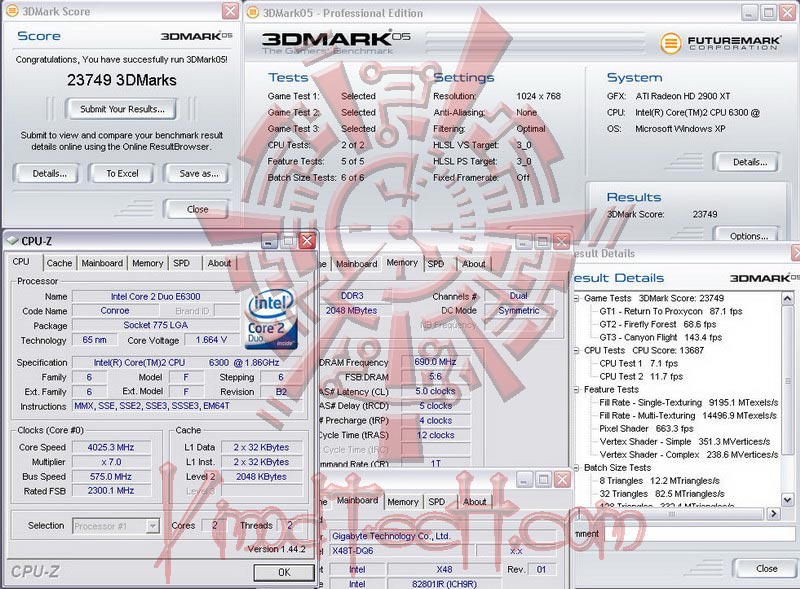Select GT2 - Firefly Forest row
Screen dimensions: 800x589
tap(658, 324)
